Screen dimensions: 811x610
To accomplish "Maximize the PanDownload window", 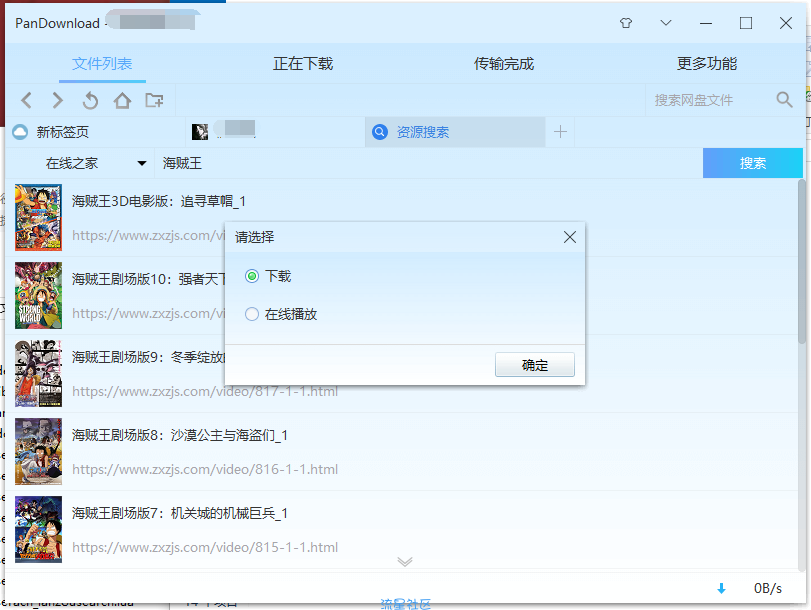I will [x=746, y=23].
